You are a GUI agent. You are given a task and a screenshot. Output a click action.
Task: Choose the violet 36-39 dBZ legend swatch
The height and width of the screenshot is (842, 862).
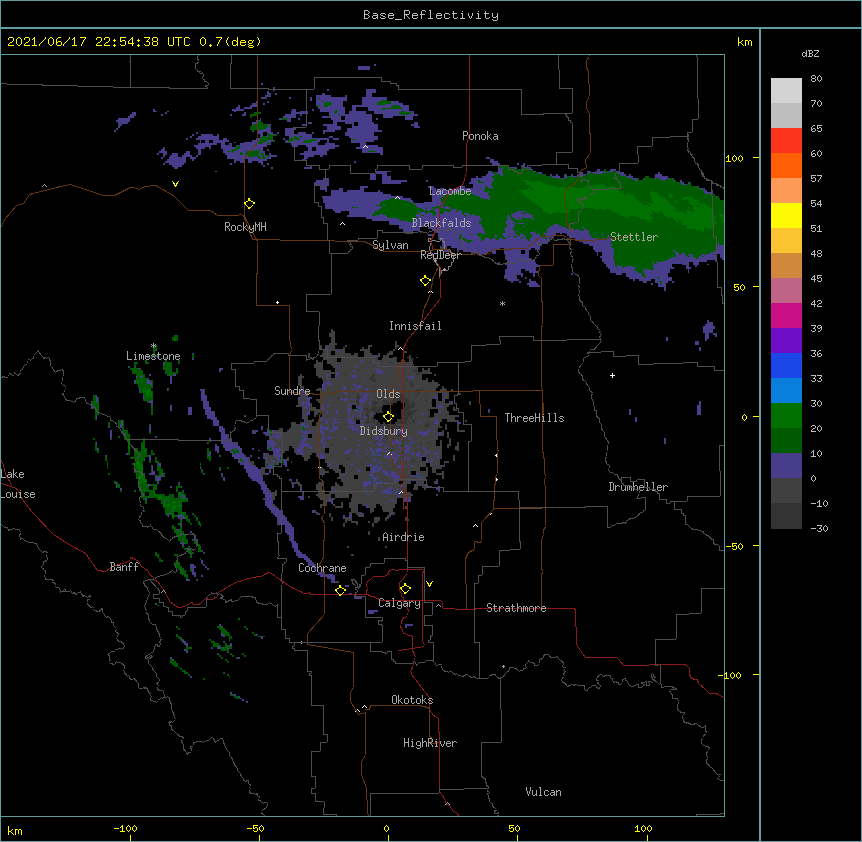[x=786, y=341]
